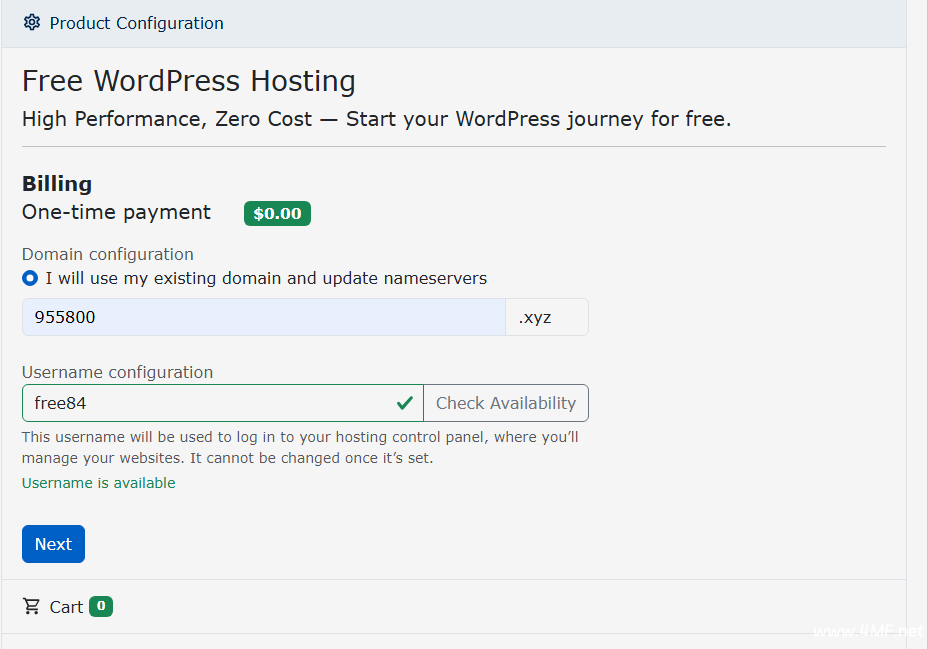
Task: Focus the domain name field containing 955800
Action: coord(263,317)
